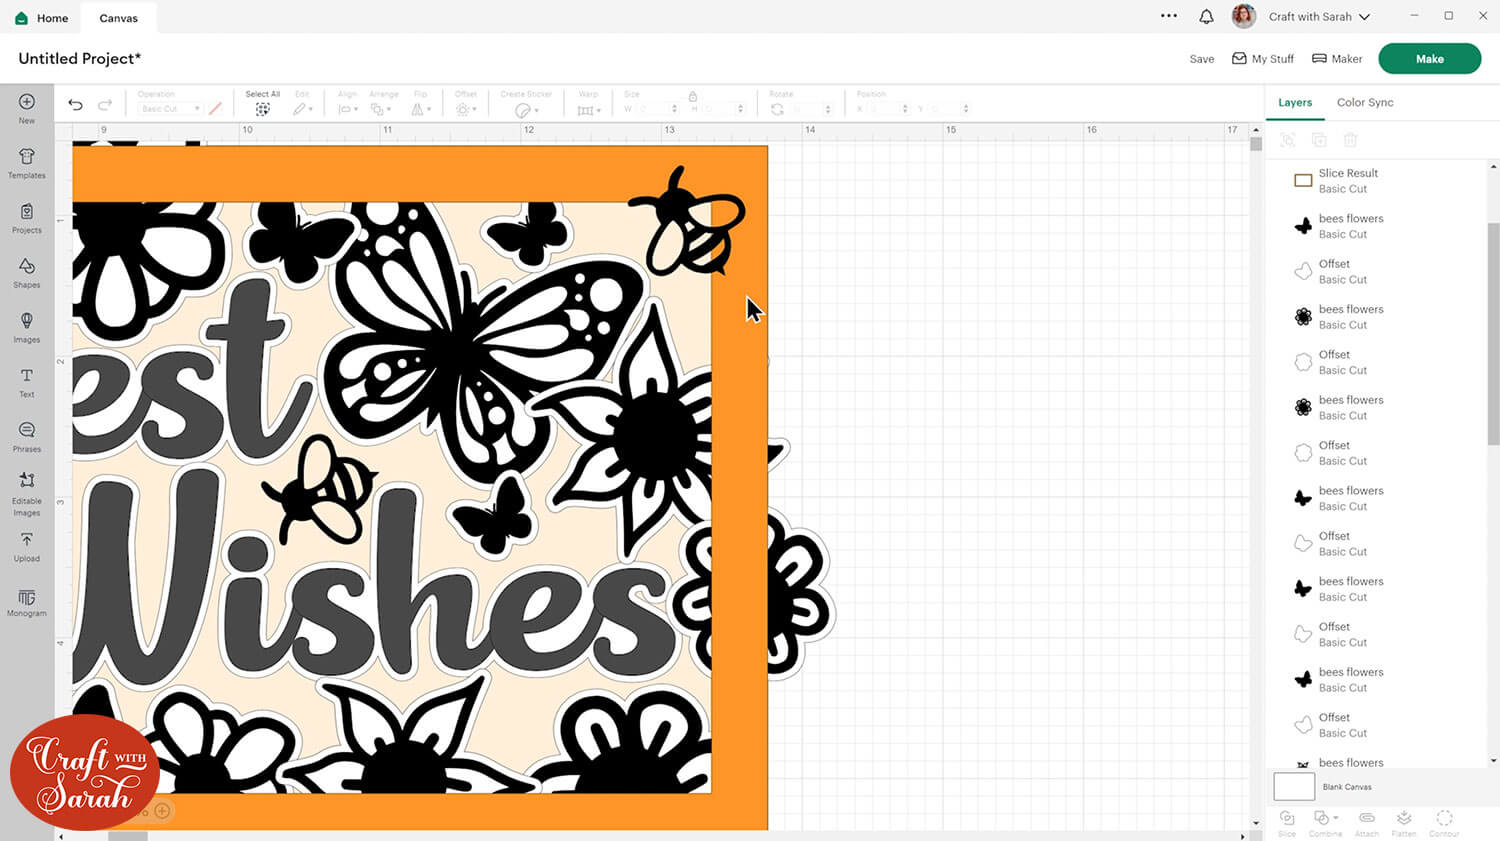1500x841 pixels.
Task: Click the operation color swatch
Action: tap(215, 109)
